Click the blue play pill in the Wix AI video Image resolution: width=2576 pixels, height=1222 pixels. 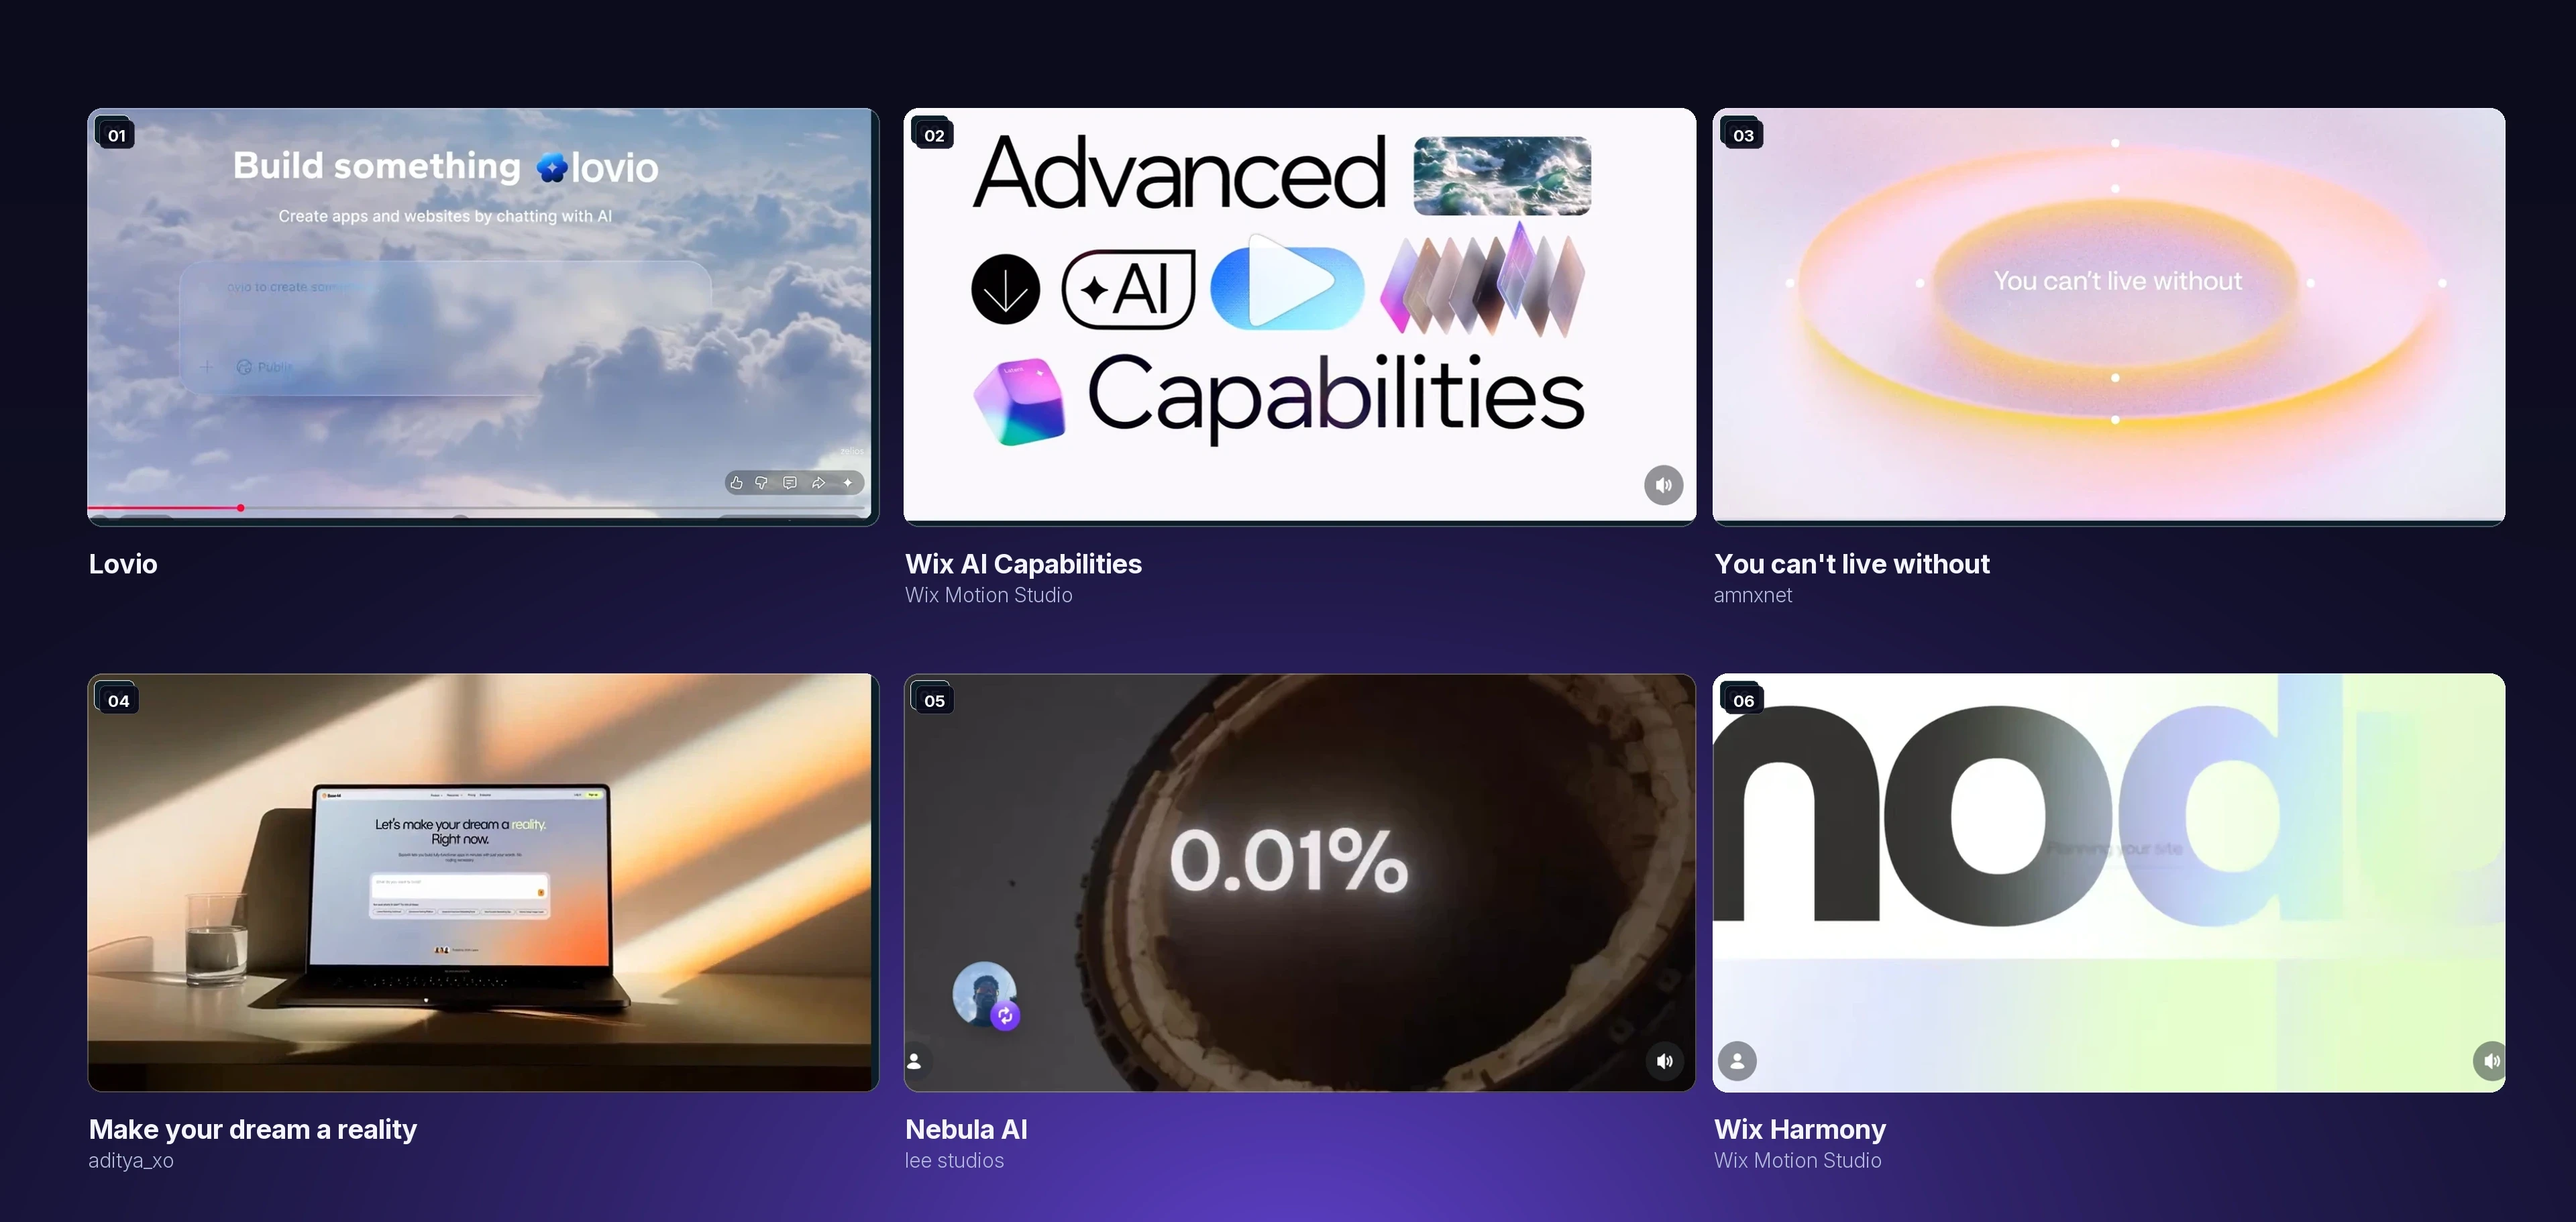(1287, 287)
